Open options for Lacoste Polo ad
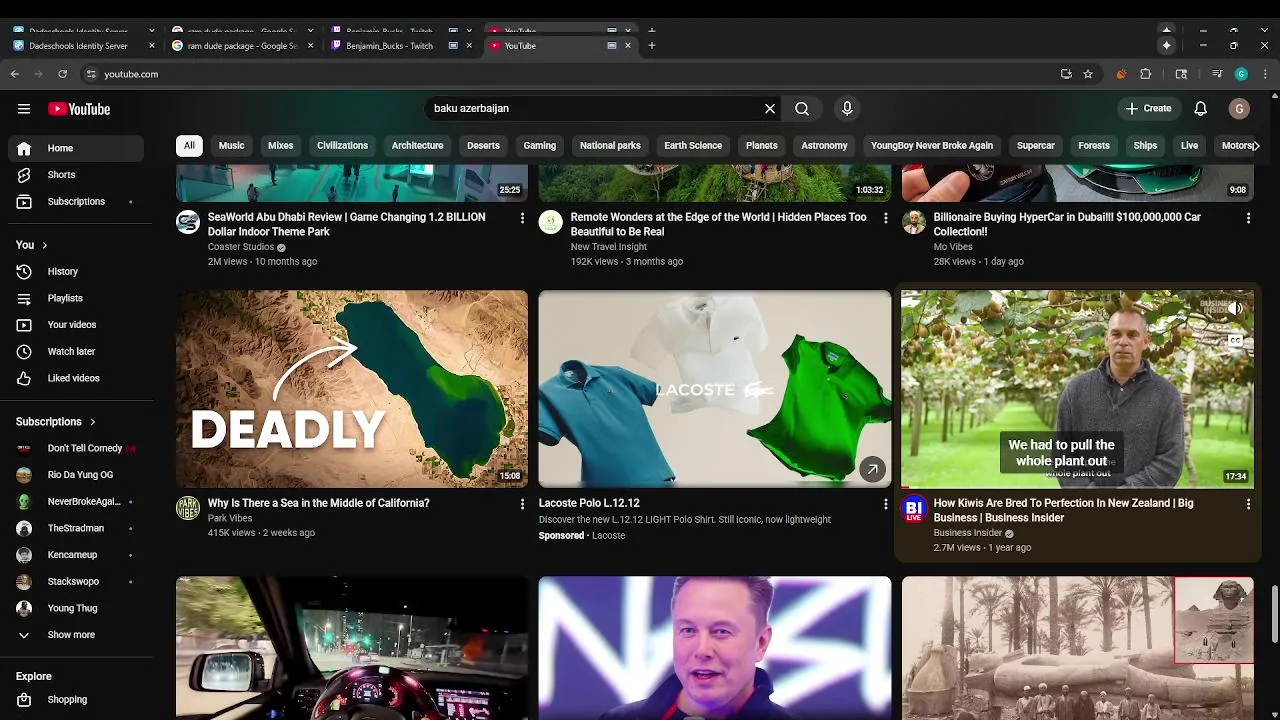Viewport: 1280px width, 720px height. pyautogui.click(x=885, y=504)
